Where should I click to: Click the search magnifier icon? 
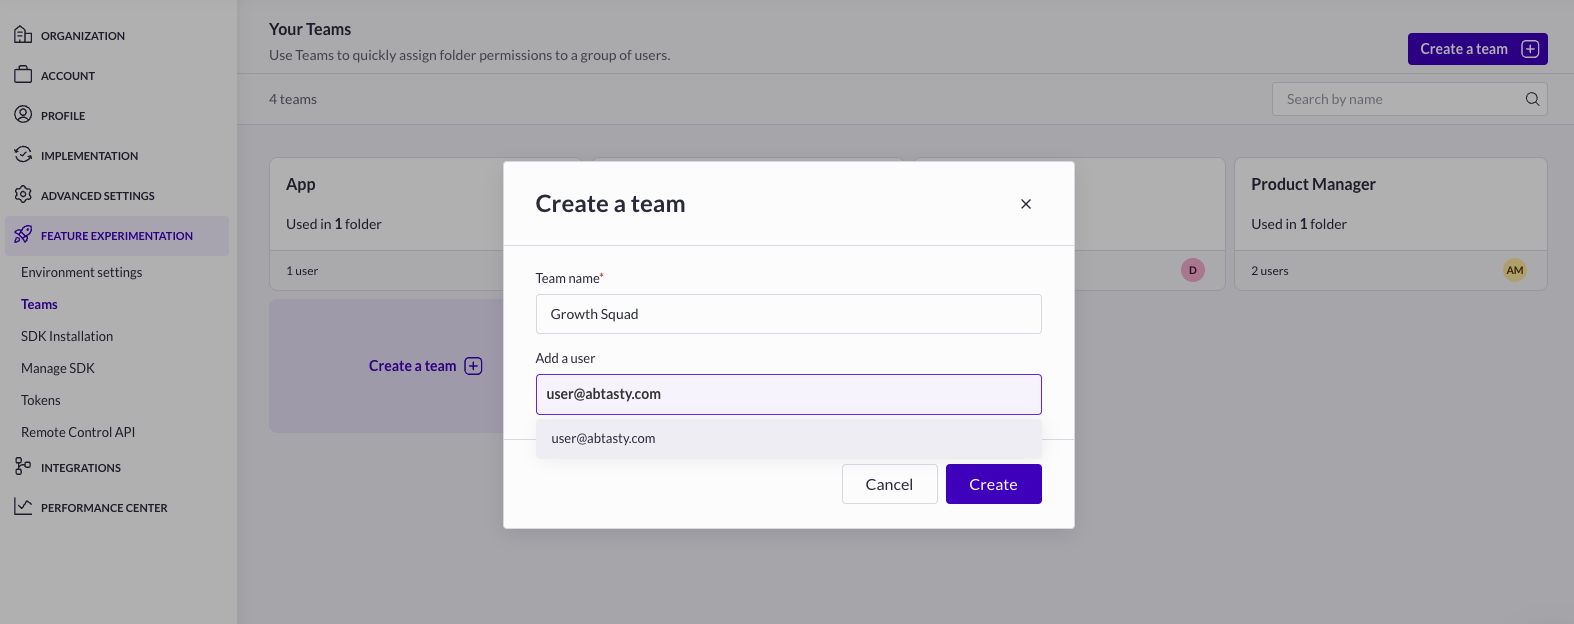(x=1532, y=99)
